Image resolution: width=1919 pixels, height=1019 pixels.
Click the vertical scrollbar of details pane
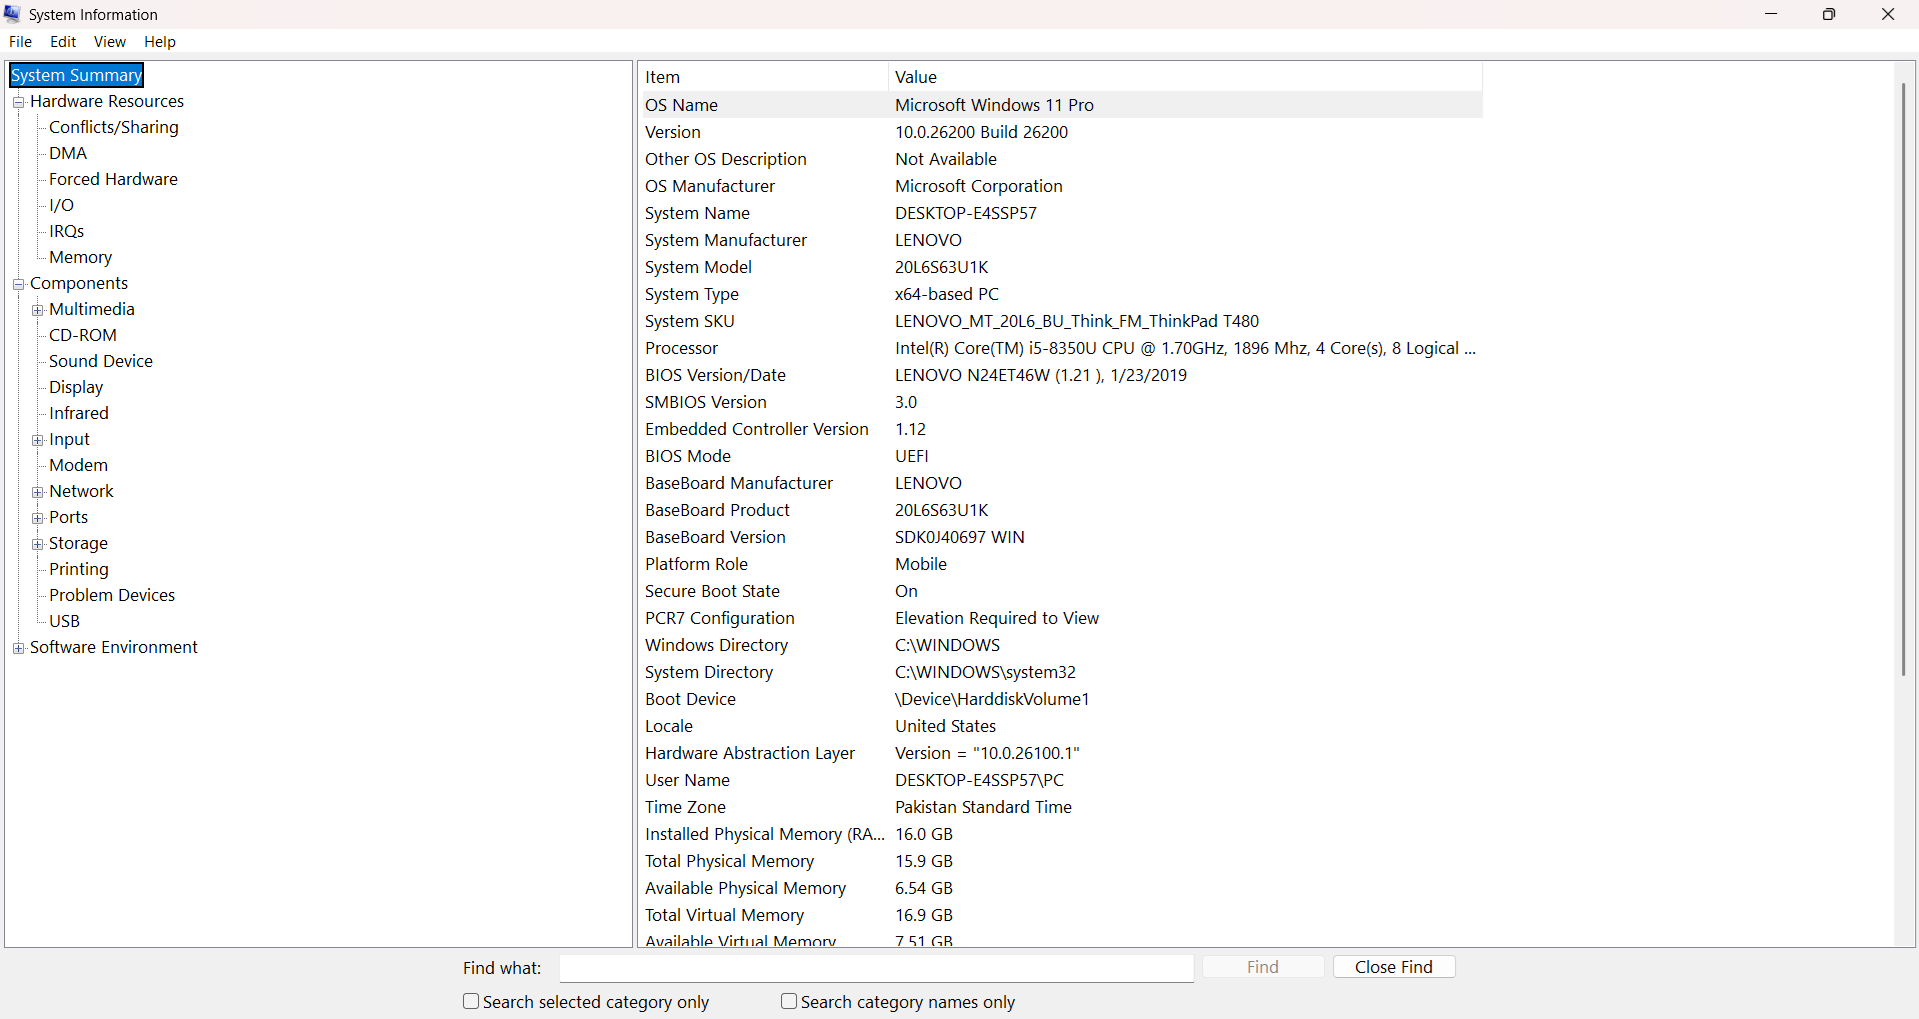click(1904, 380)
